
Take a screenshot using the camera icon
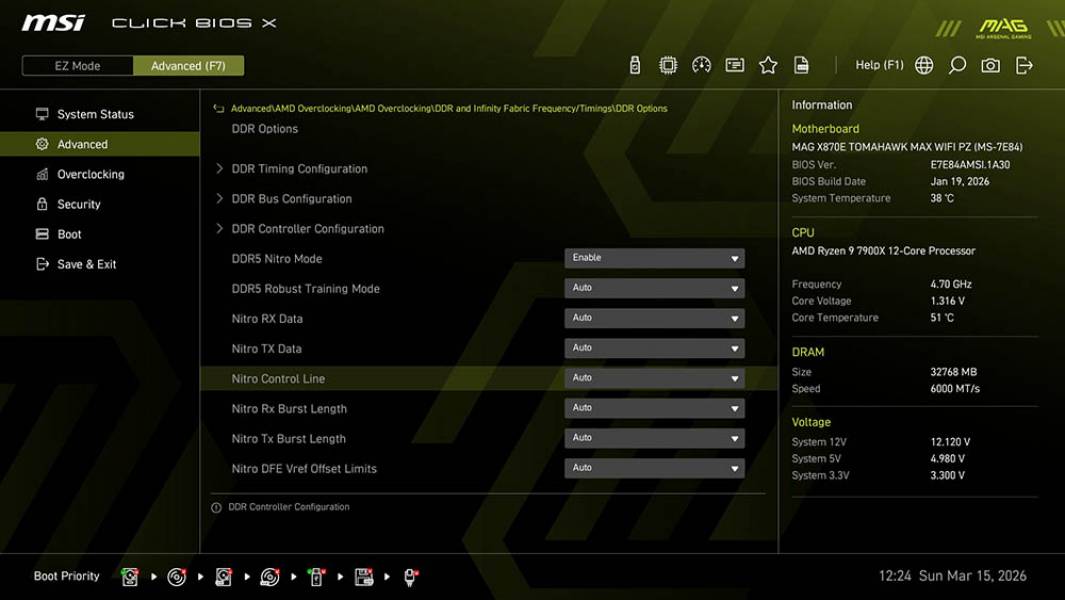[988, 64]
